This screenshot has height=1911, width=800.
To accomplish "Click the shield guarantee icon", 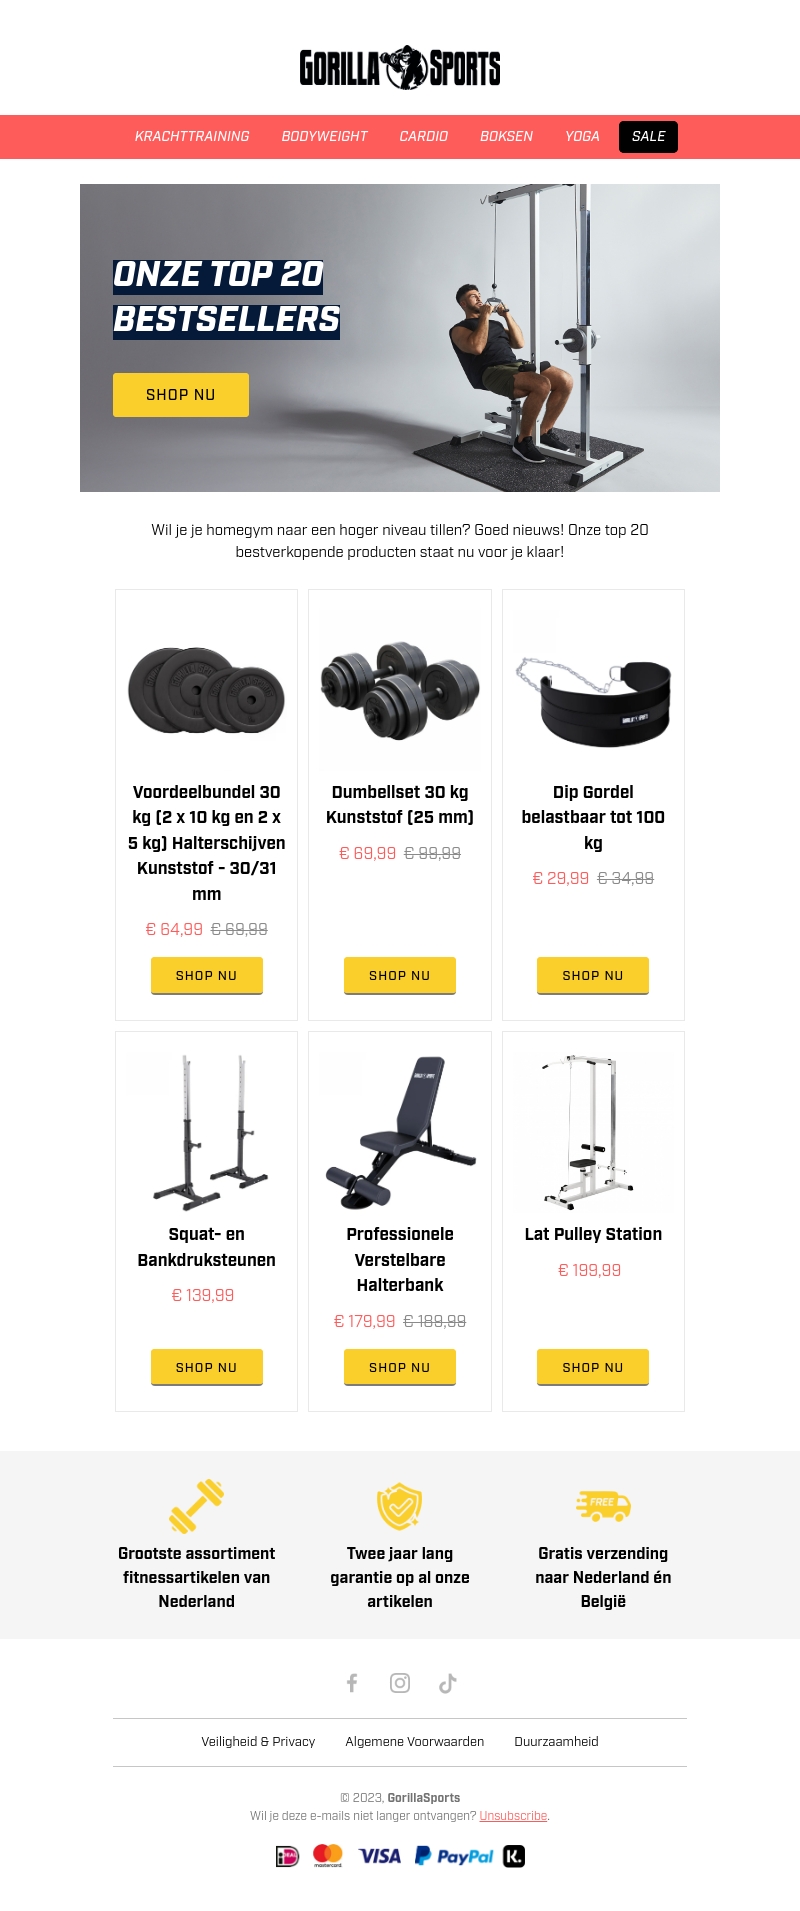I will click(x=400, y=1506).
